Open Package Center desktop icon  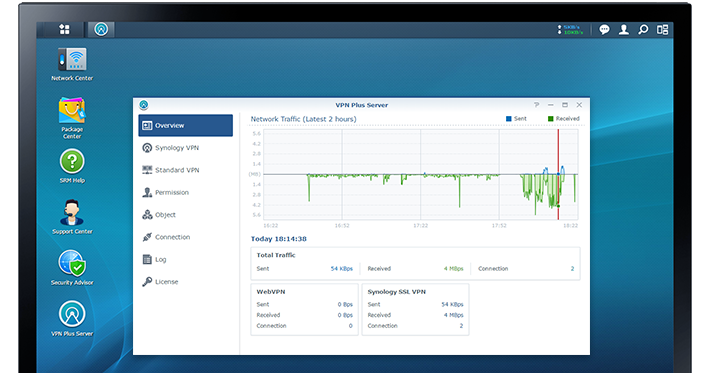(x=72, y=118)
